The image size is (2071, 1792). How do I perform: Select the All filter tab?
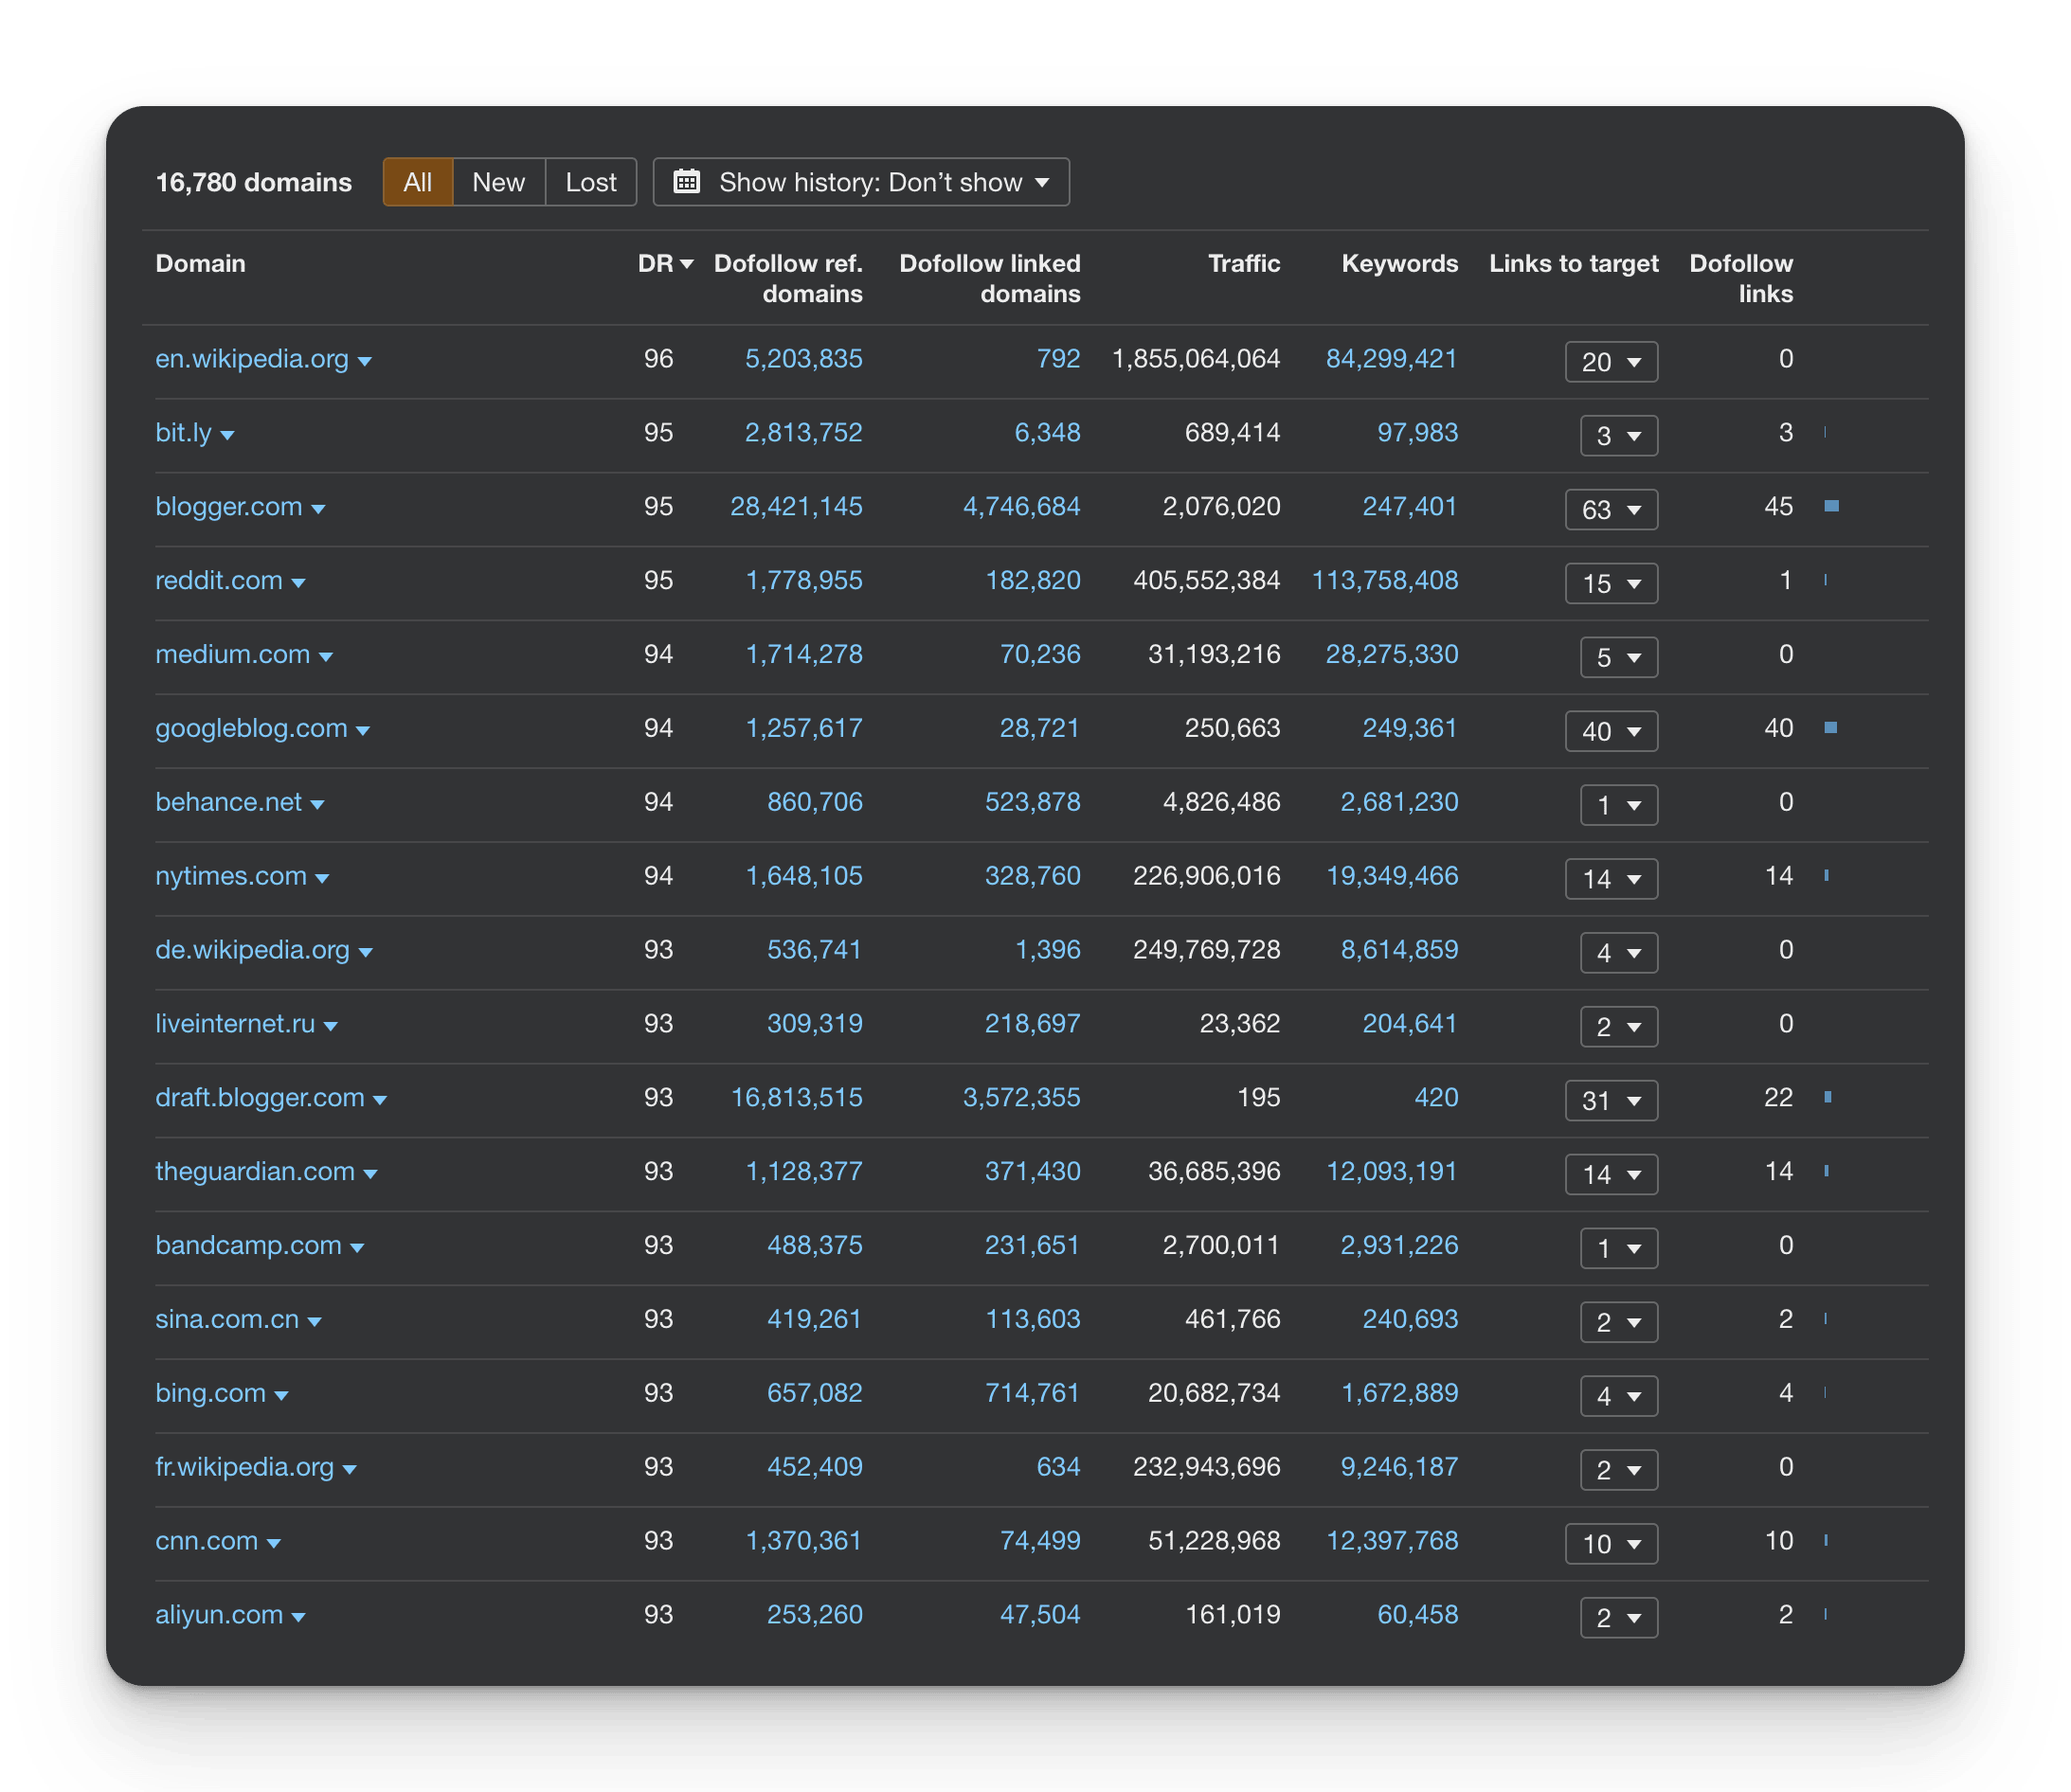pyautogui.click(x=418, y=182)
